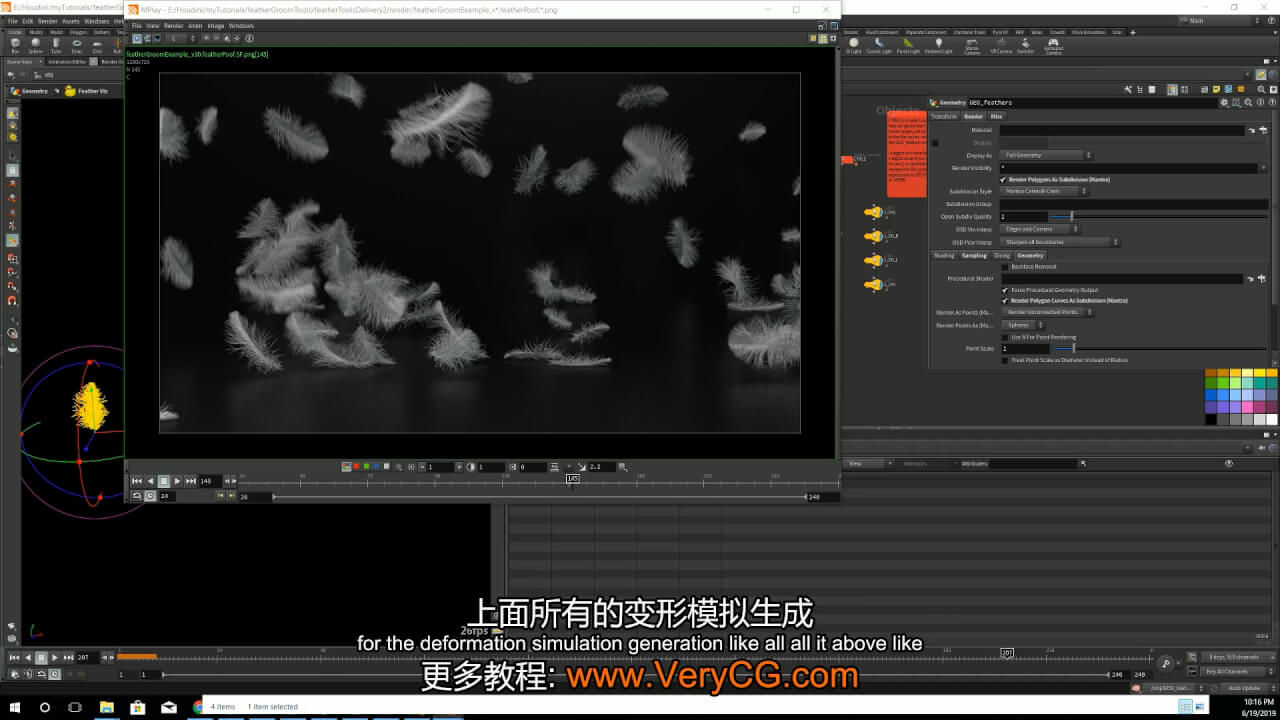
Task: Open Subdivision Style dropdown
Action: click(x=1044, y=191)
